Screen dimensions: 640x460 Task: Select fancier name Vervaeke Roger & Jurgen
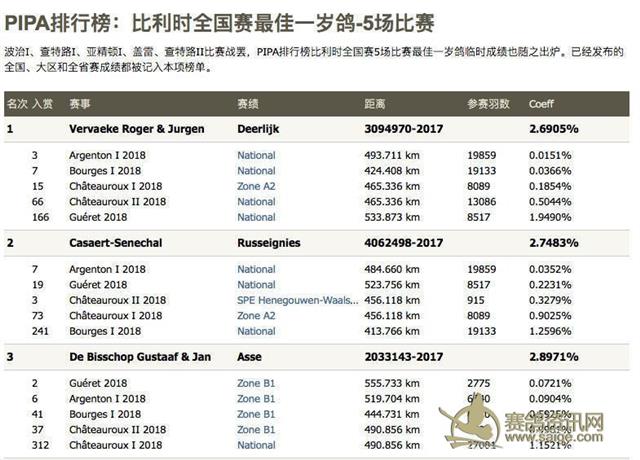[137, 129]
